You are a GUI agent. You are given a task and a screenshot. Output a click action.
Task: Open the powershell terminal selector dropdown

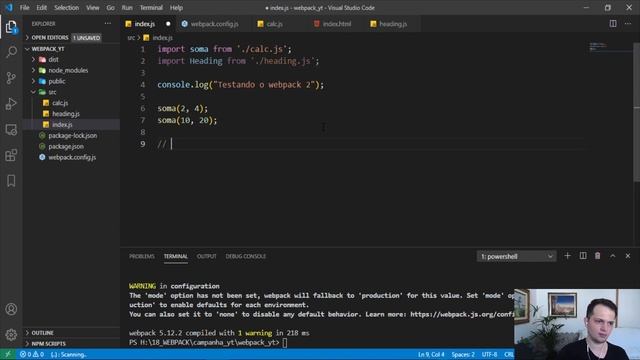[x=516, y=256]
